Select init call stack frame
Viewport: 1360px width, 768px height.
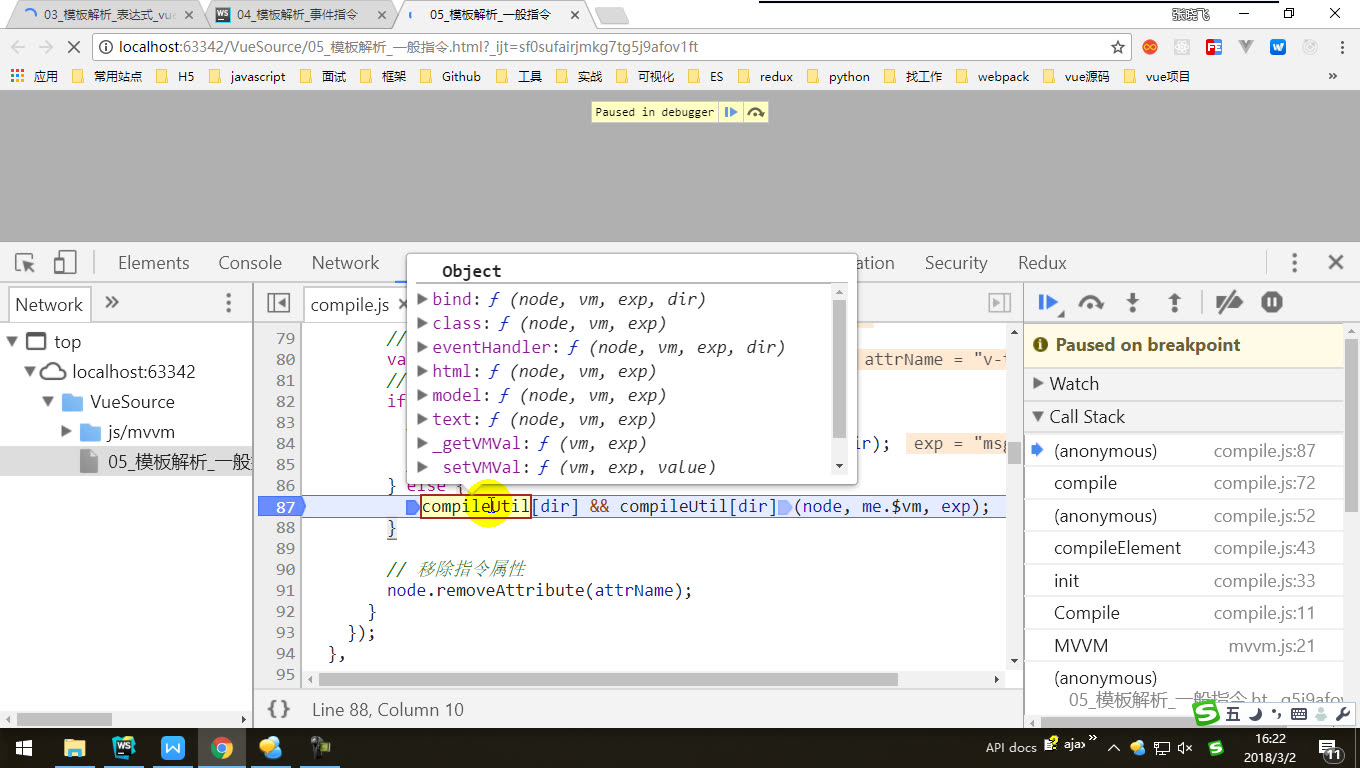1184,581
